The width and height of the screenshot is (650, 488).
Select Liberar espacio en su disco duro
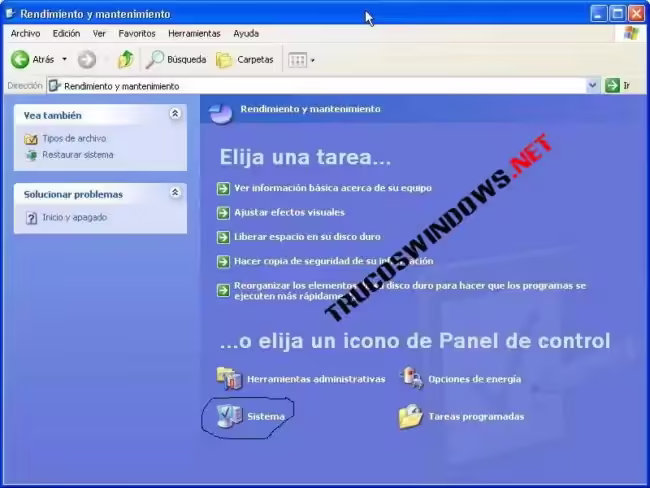[307, 237]
